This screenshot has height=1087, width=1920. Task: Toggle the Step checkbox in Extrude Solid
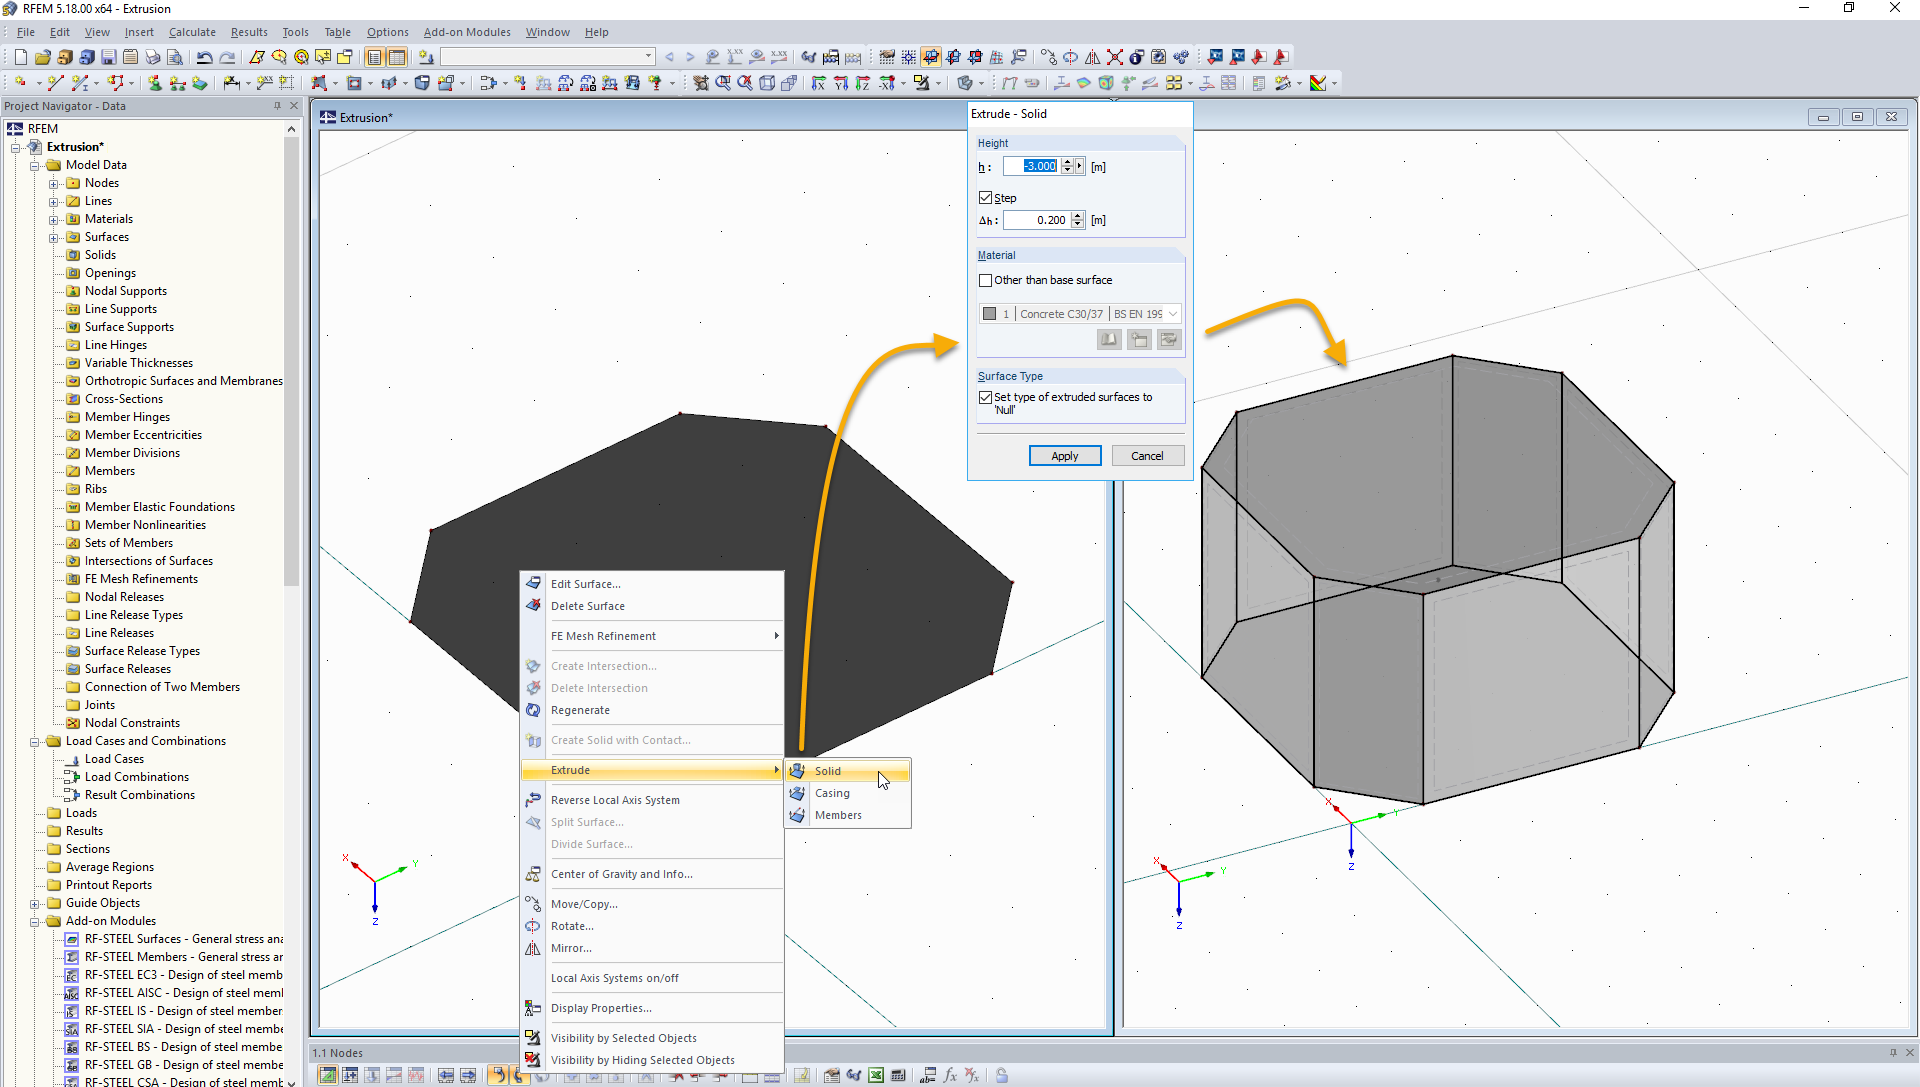coord(985,197)
